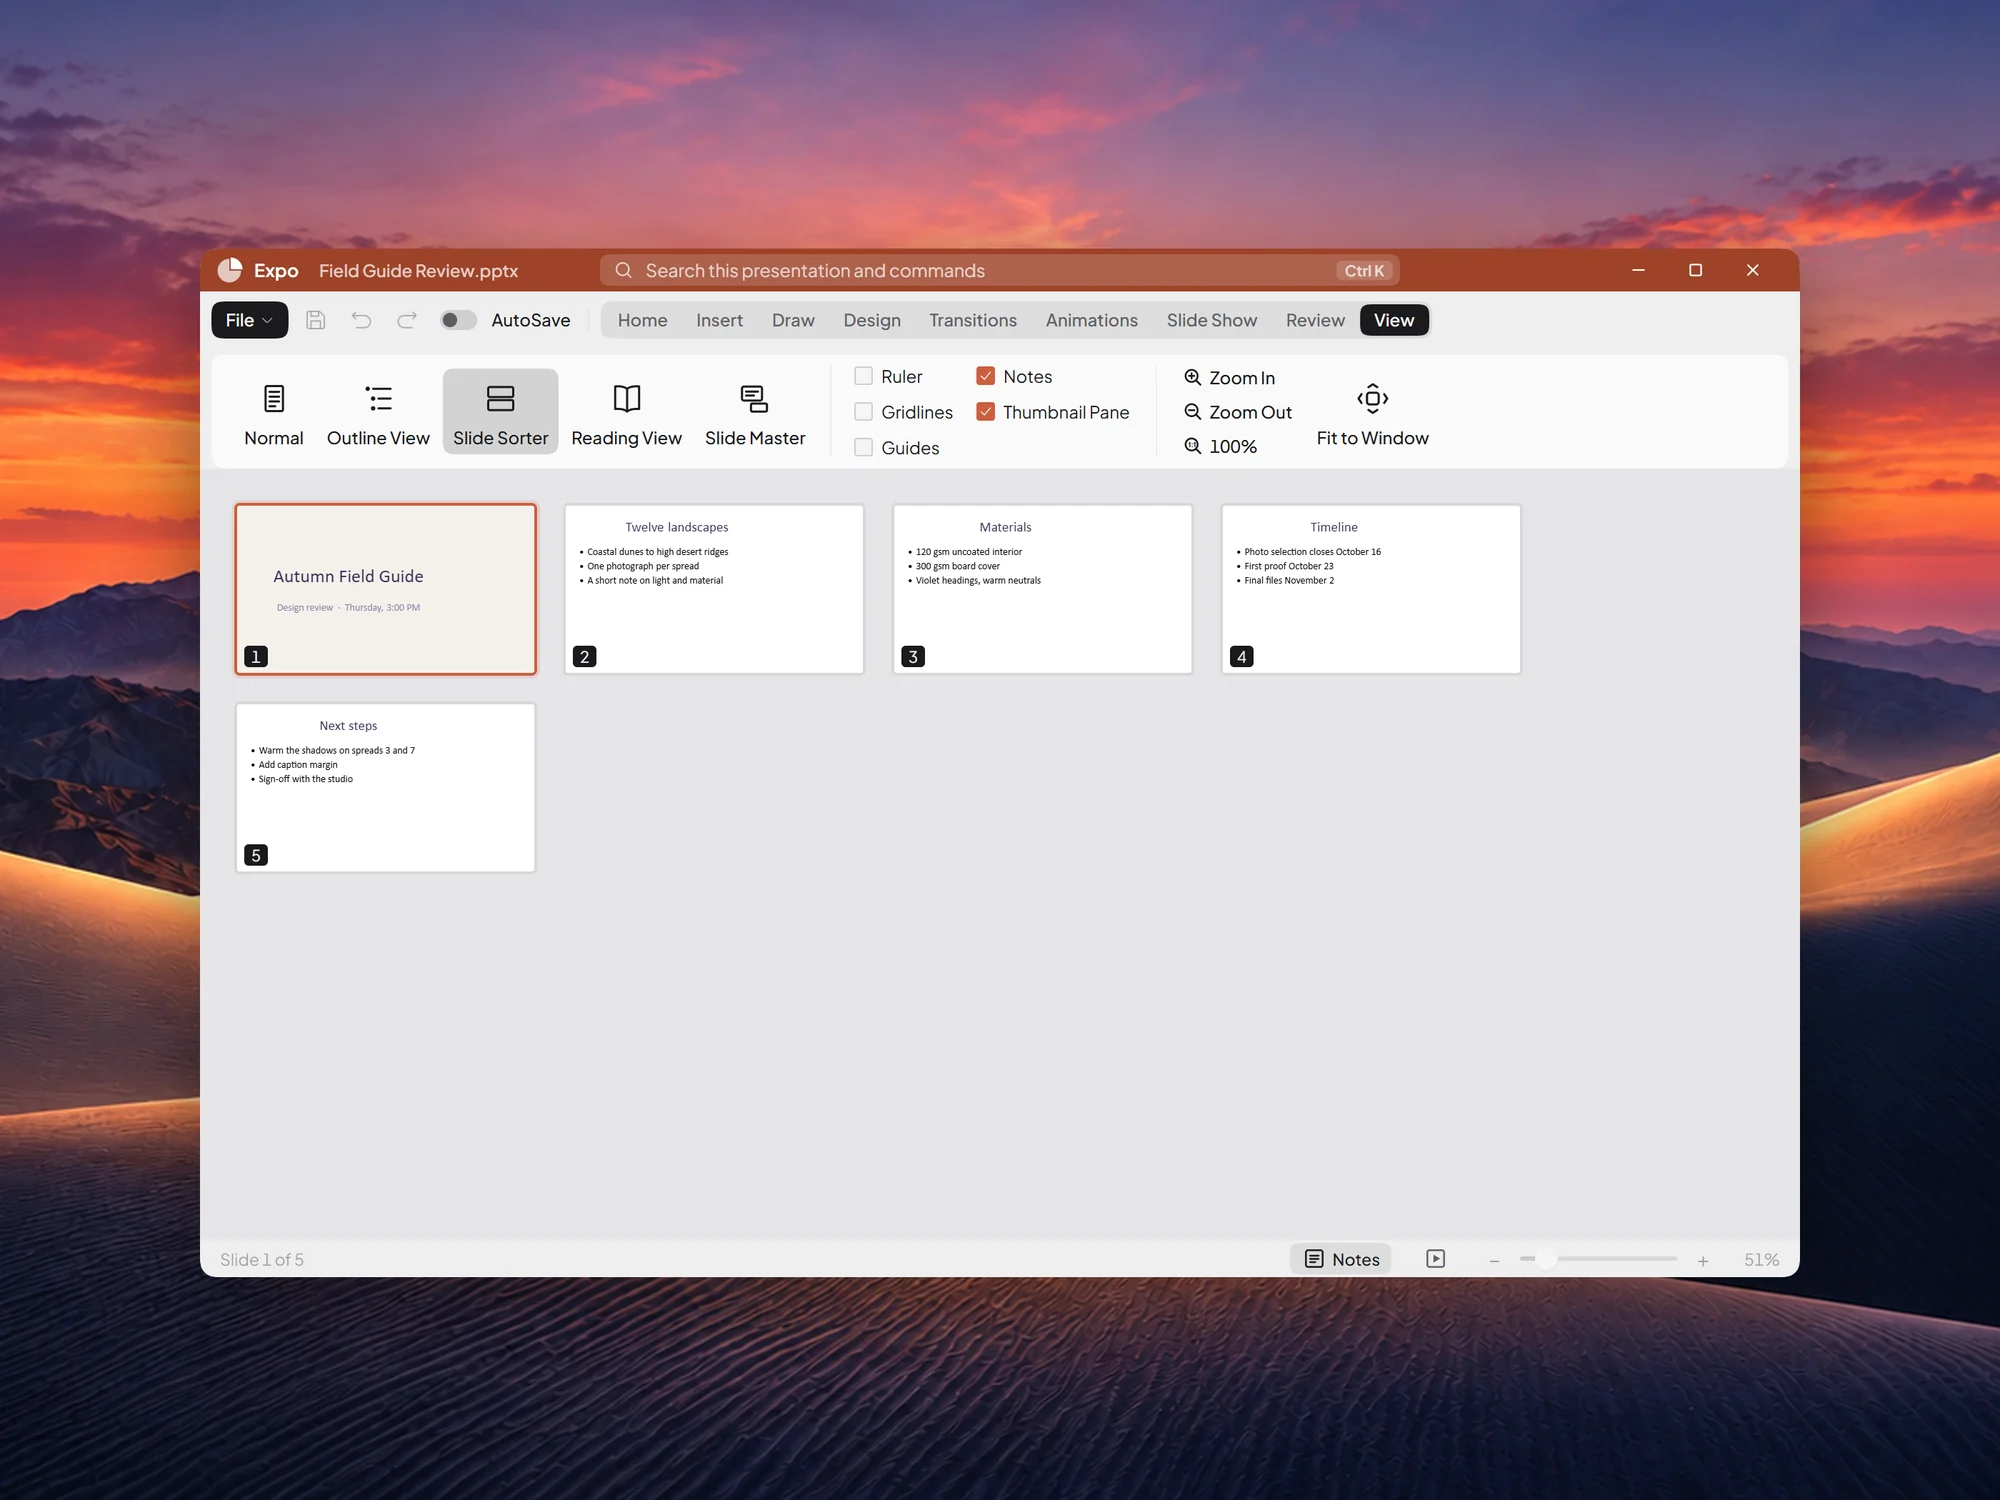Select the Materials slide thumbnail
Image resolution: width=2000 pixels, height=1500 pixels.
point(1042,589)
